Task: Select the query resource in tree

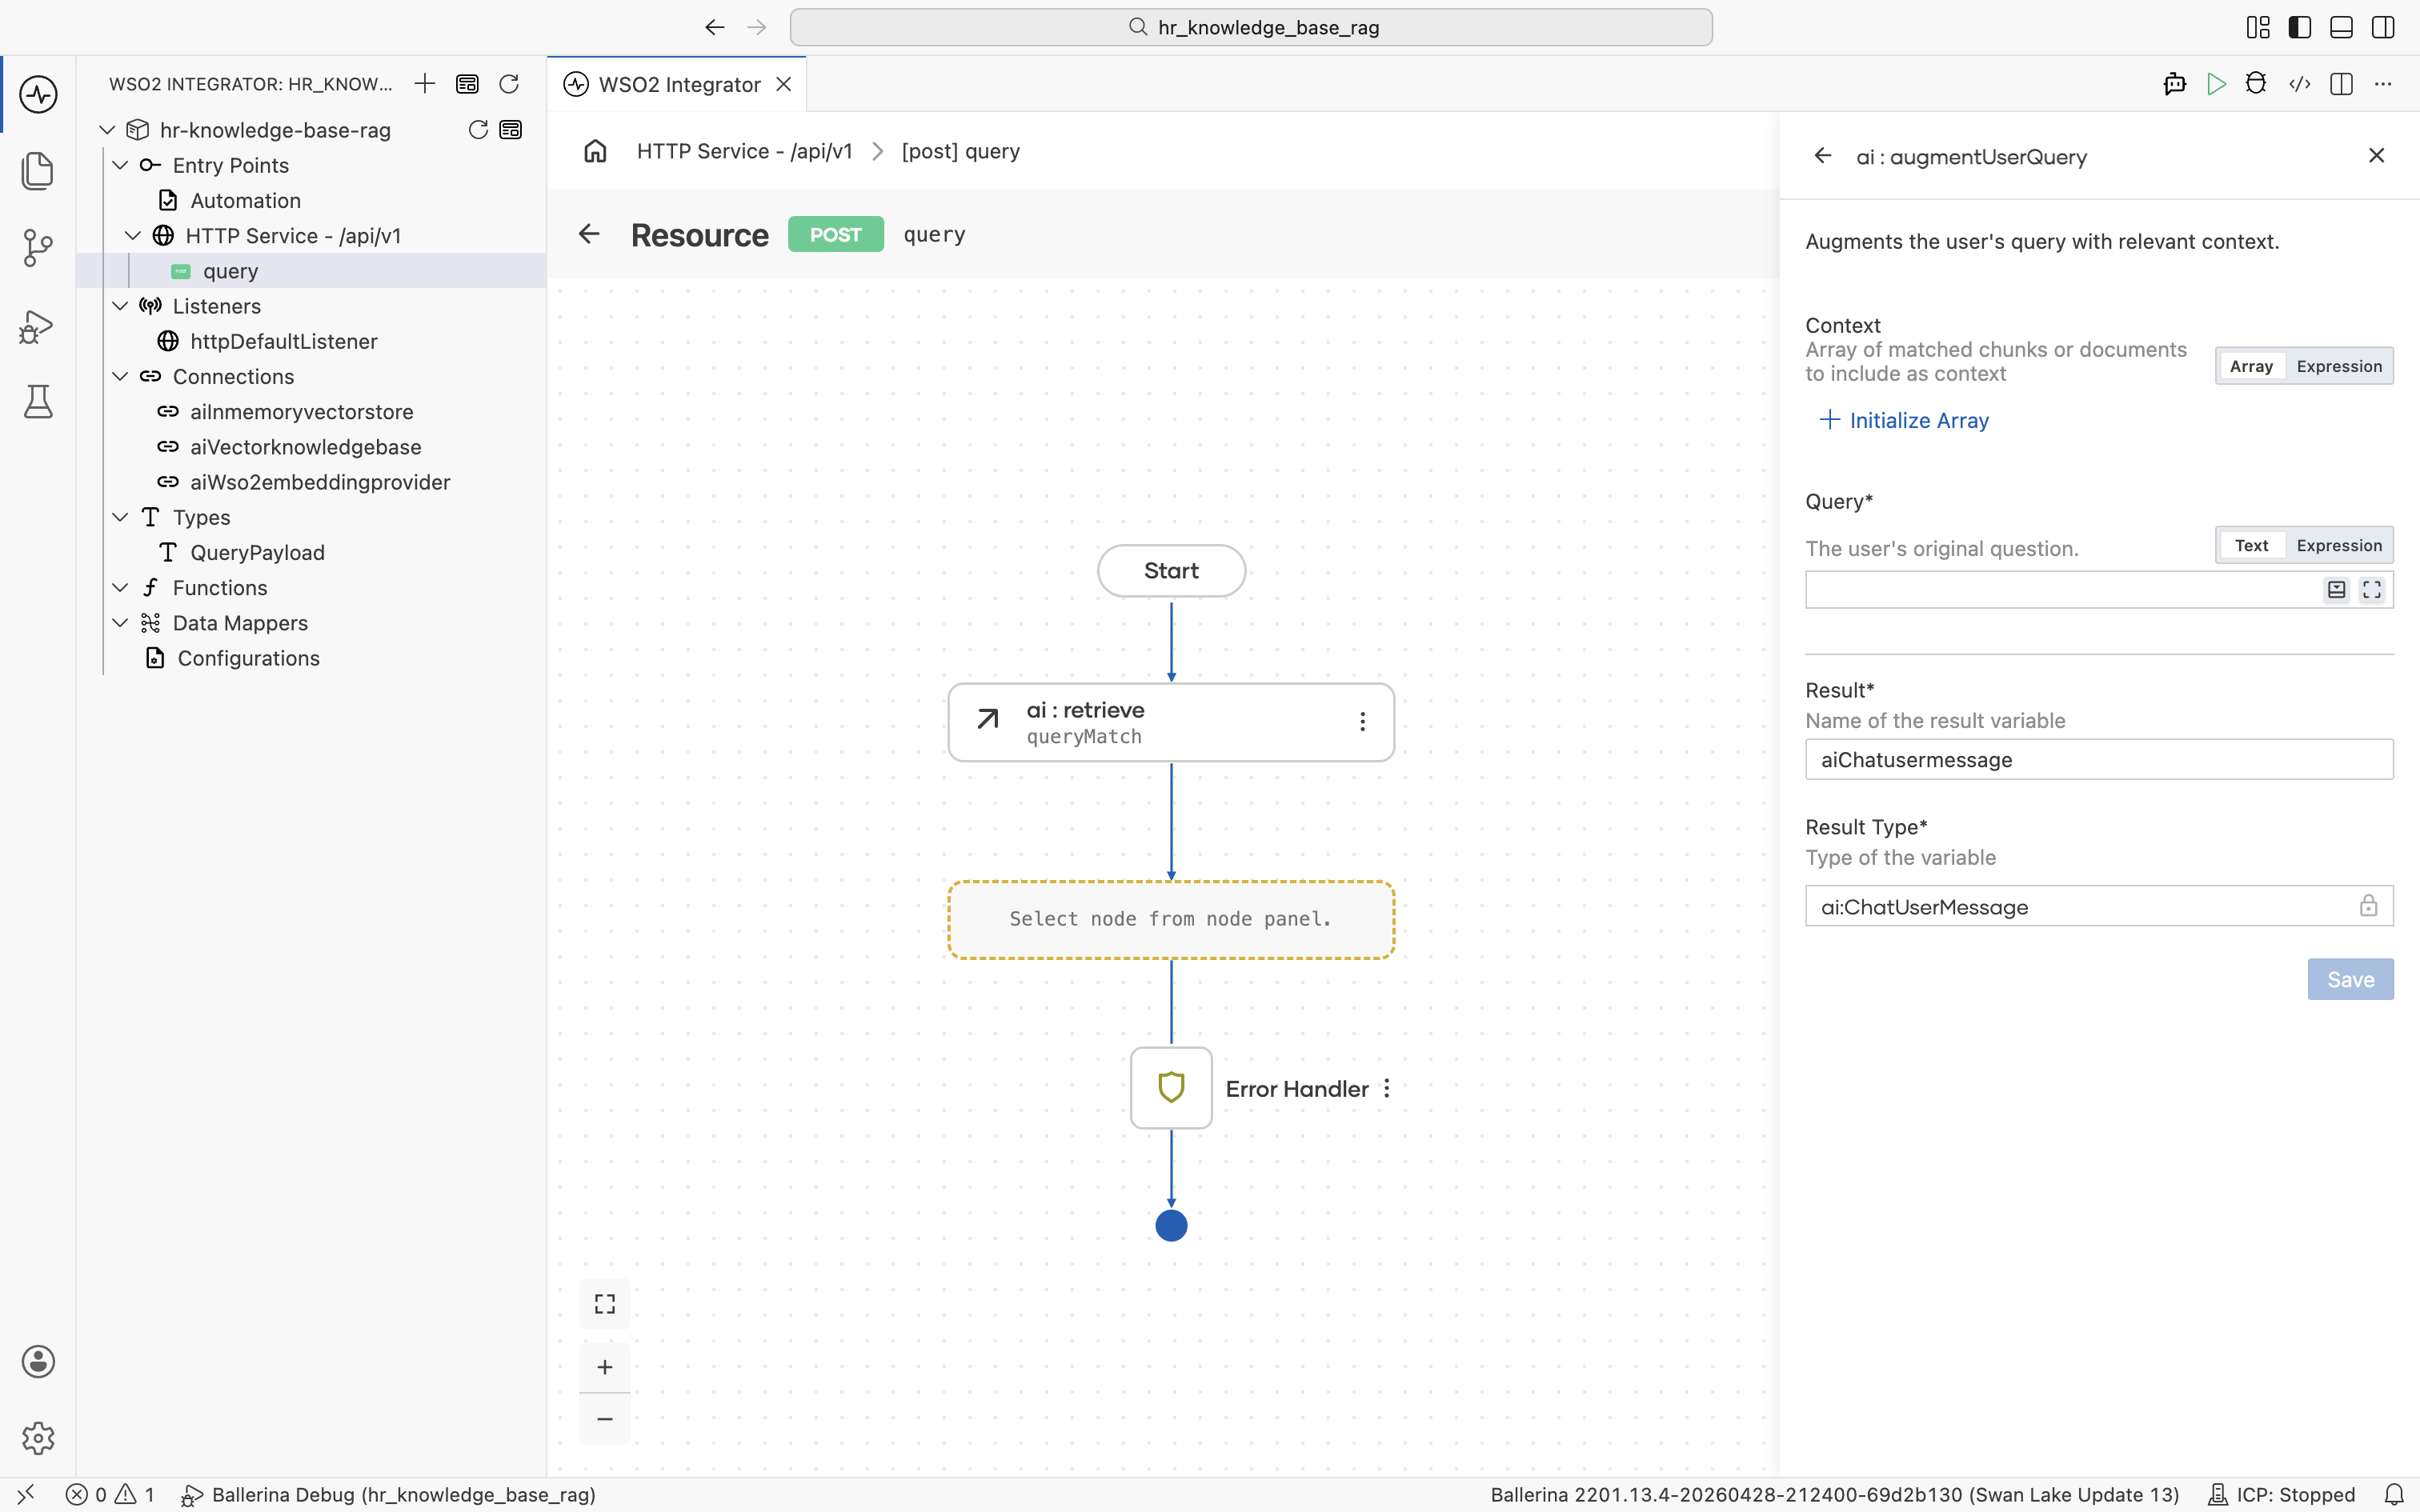Action: click(x=311, y=271)
